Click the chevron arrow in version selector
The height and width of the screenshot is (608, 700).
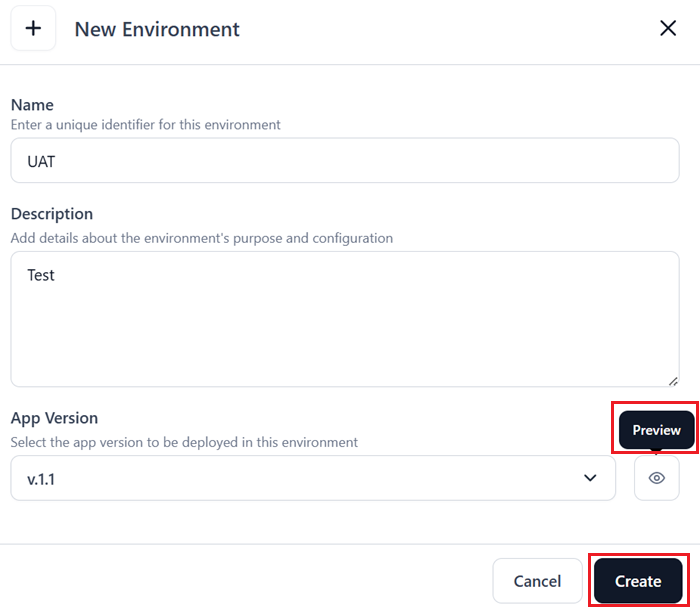(590, 478)
